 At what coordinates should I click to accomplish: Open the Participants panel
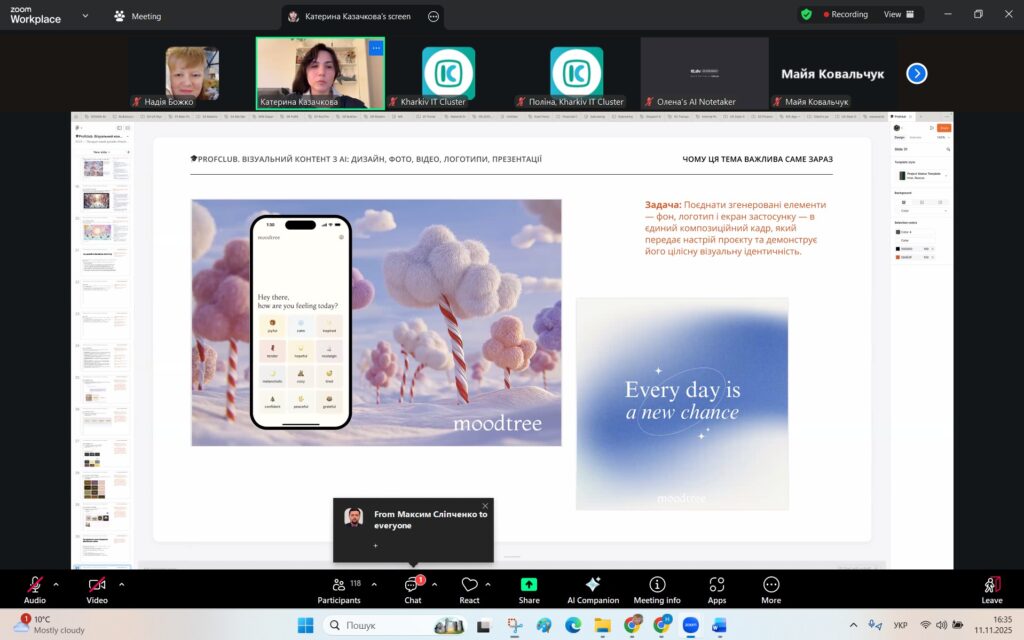[x=339, y=589]
